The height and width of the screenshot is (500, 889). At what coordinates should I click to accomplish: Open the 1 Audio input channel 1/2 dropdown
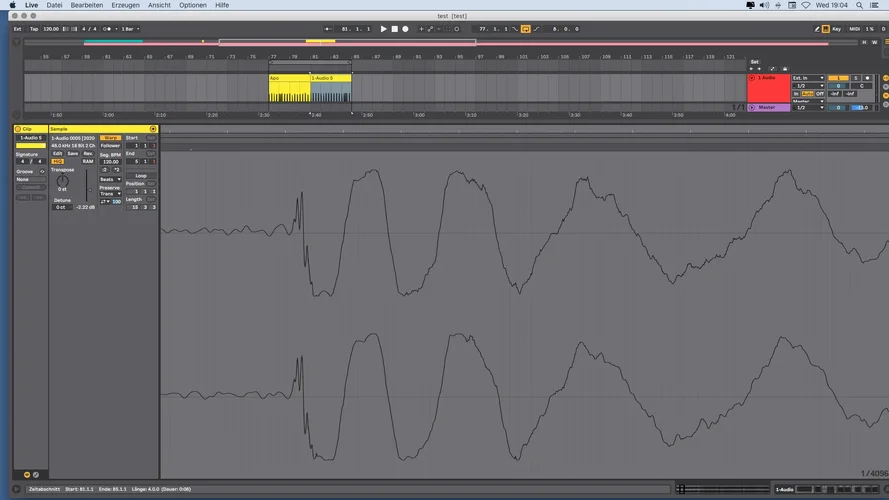coord(808,86)
